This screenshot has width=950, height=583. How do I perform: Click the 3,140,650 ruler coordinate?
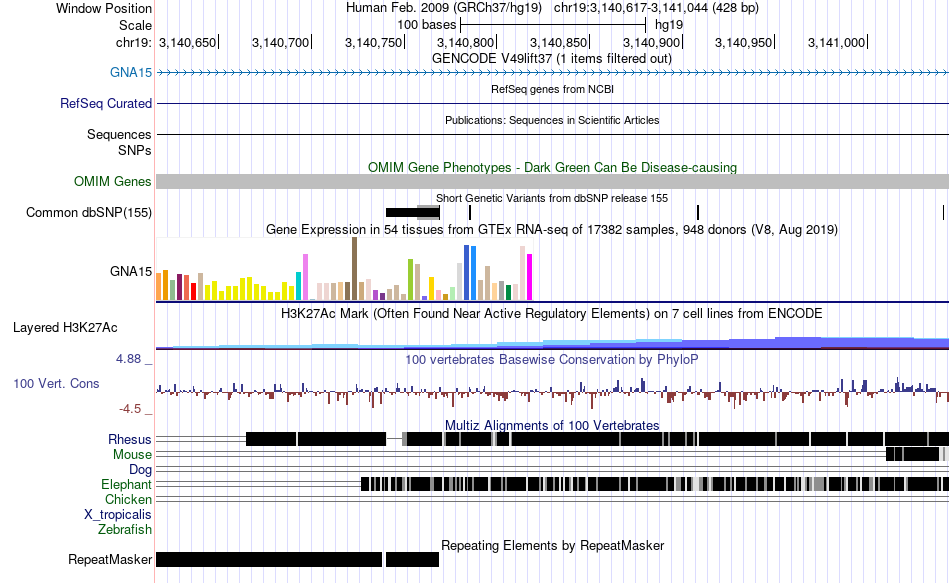[187, 42]
